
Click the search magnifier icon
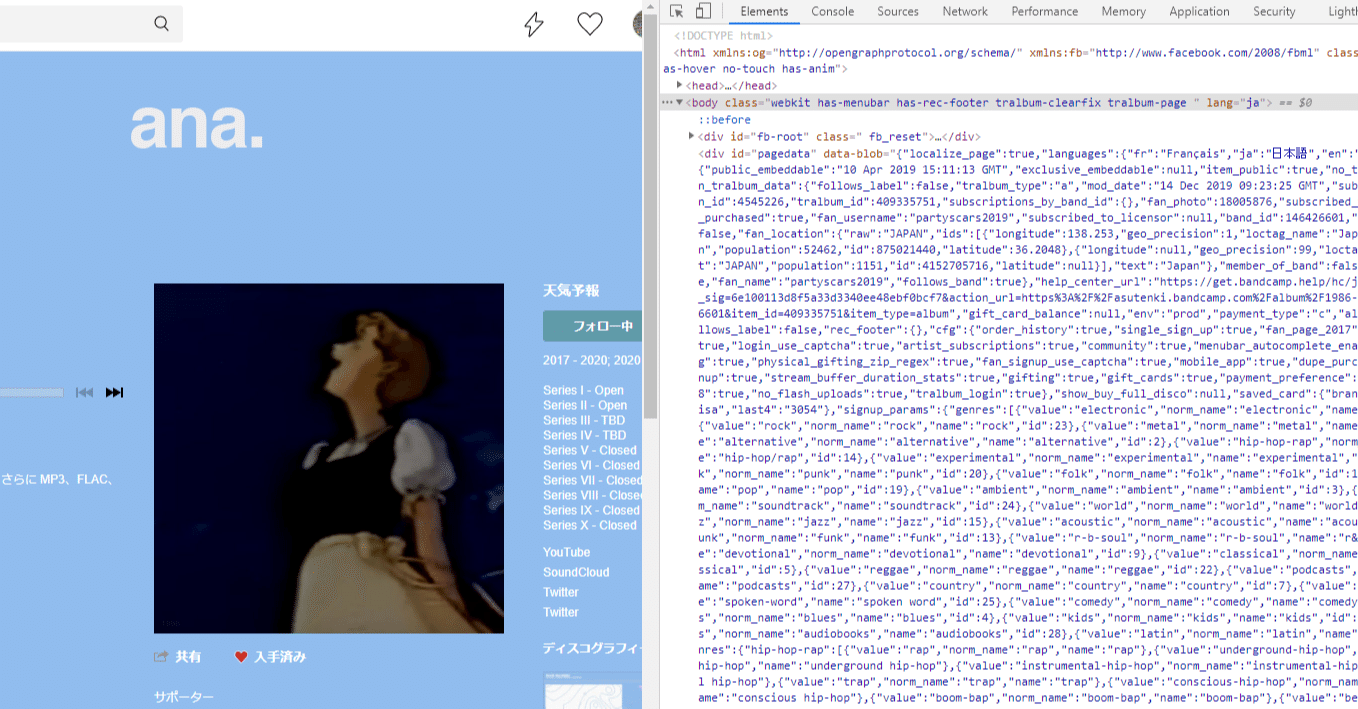pyautogui.click(x=161, y=24)
